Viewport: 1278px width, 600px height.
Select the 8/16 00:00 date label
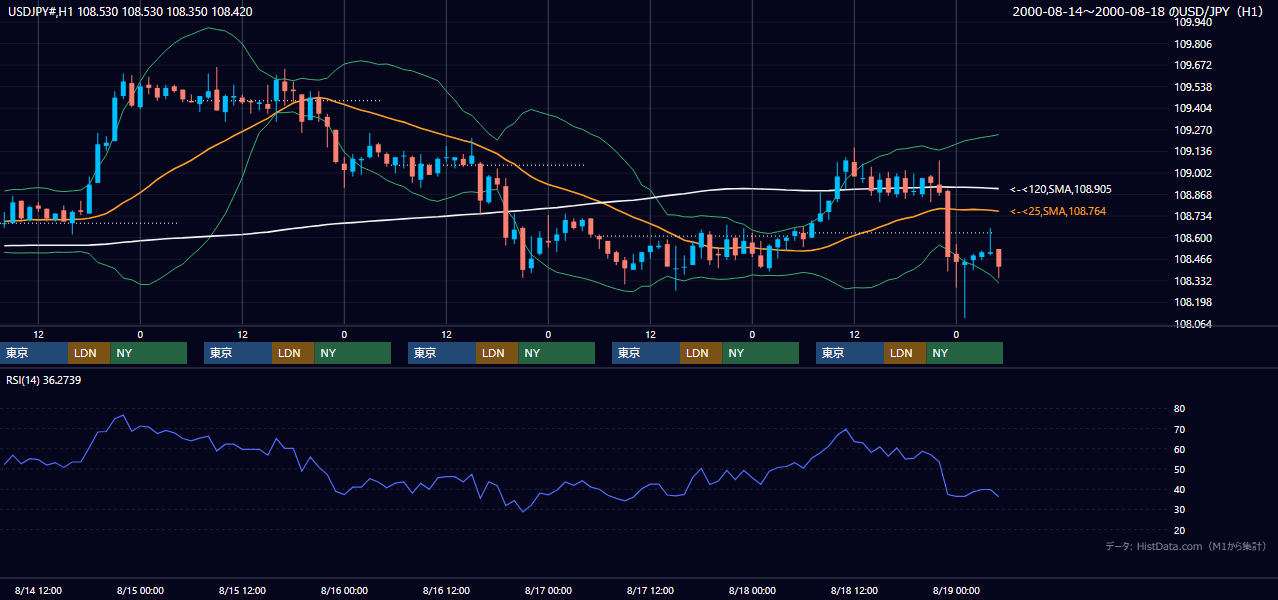[x=345, y=590]
